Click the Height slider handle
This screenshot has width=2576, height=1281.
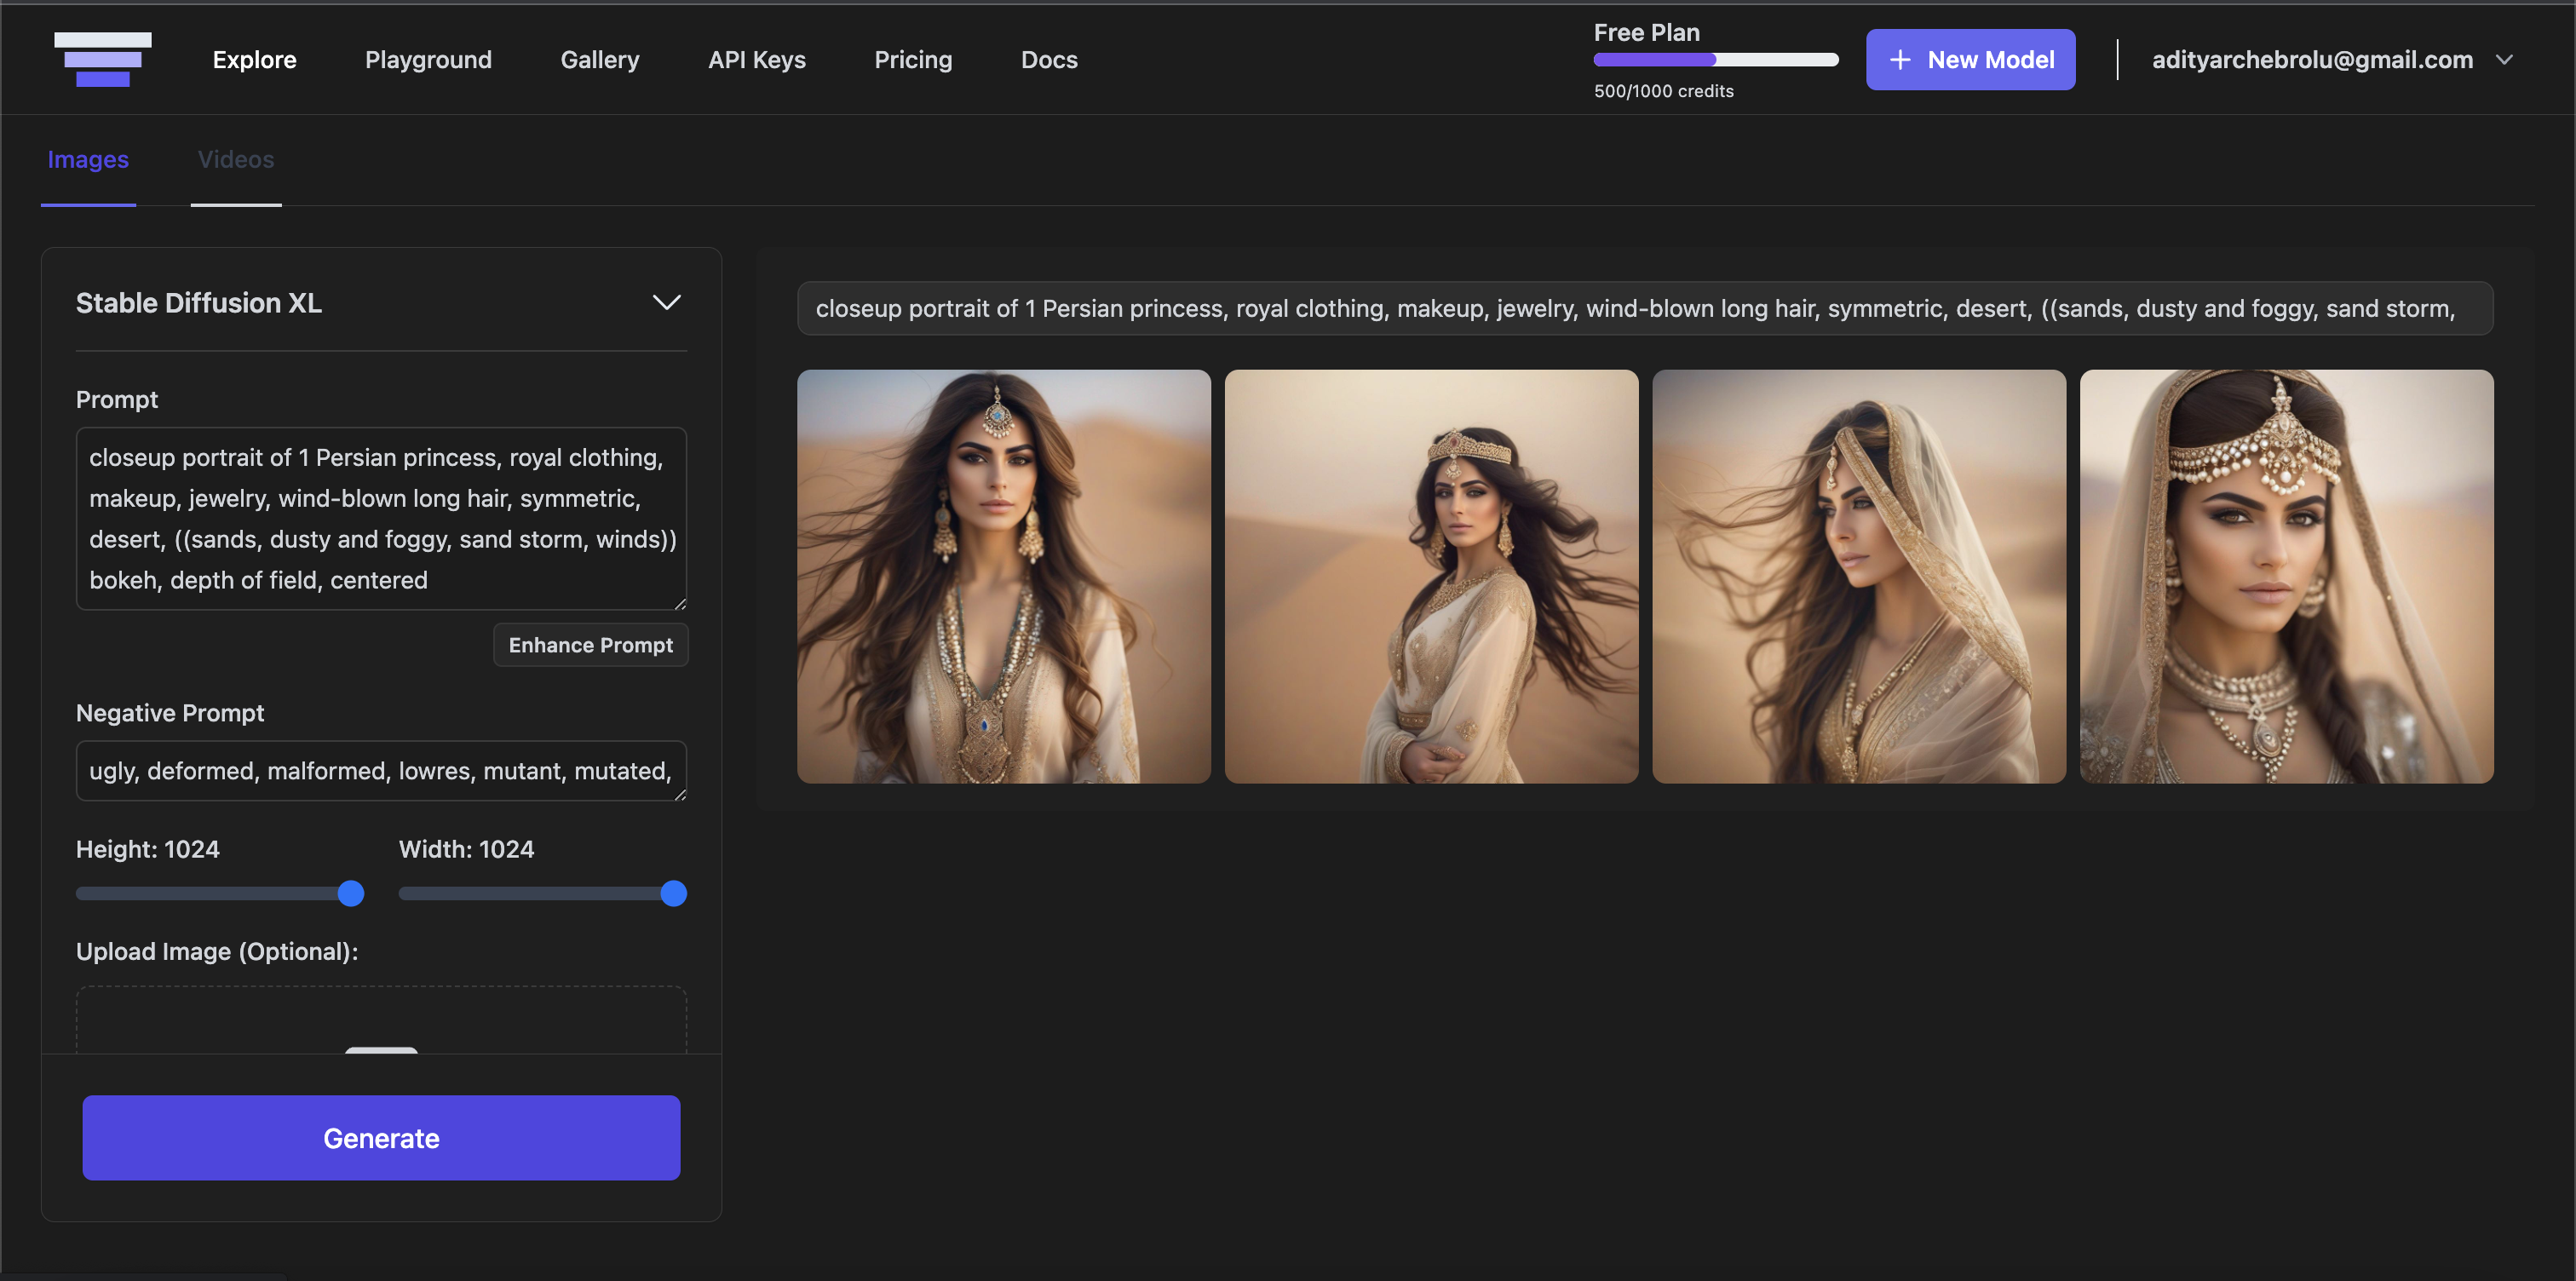click(351, 893)
